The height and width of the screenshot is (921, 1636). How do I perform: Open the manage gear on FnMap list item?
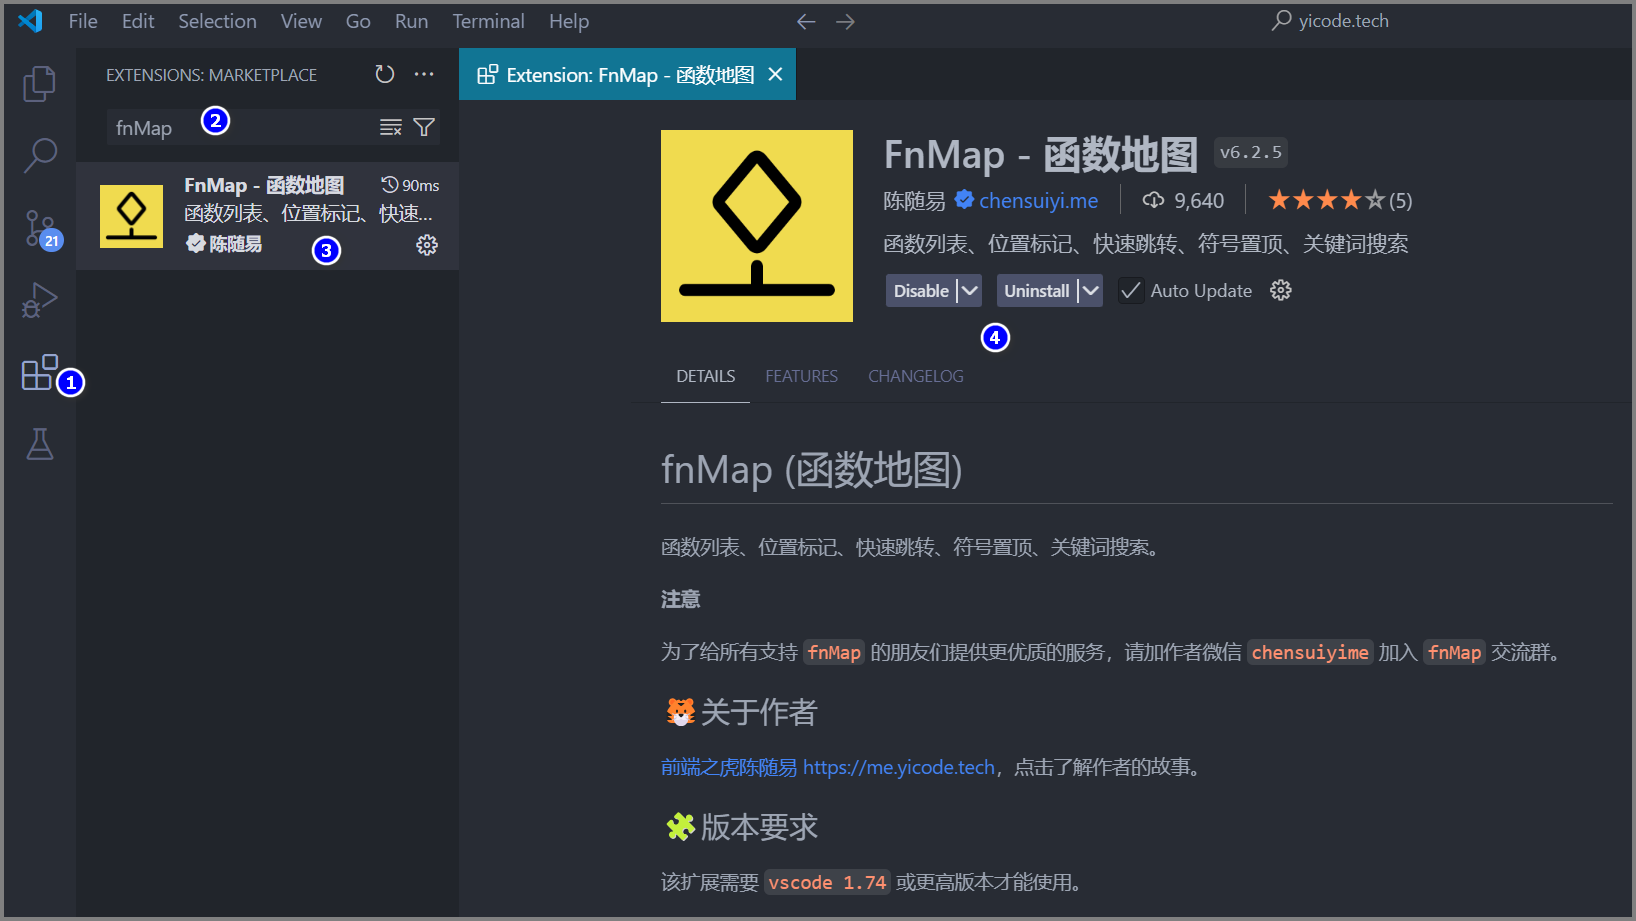tap(427, 245)
